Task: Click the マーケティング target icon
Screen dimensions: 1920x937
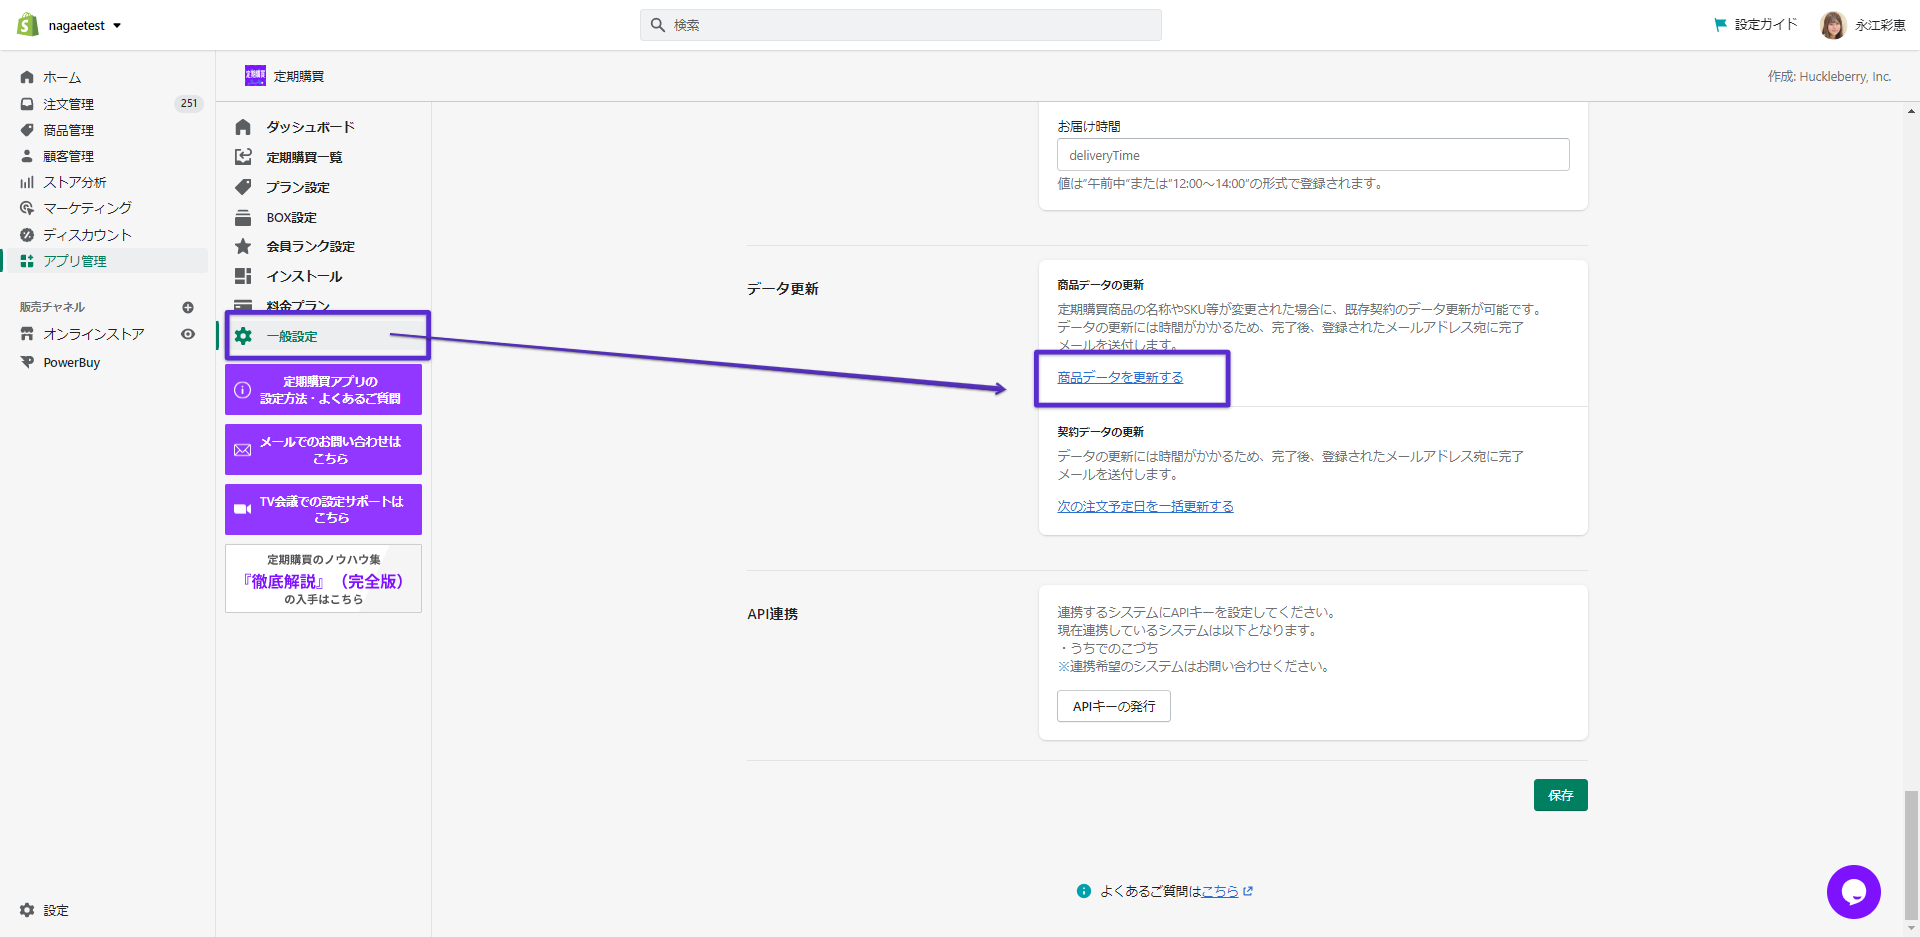Action: [x=27, y=208]
